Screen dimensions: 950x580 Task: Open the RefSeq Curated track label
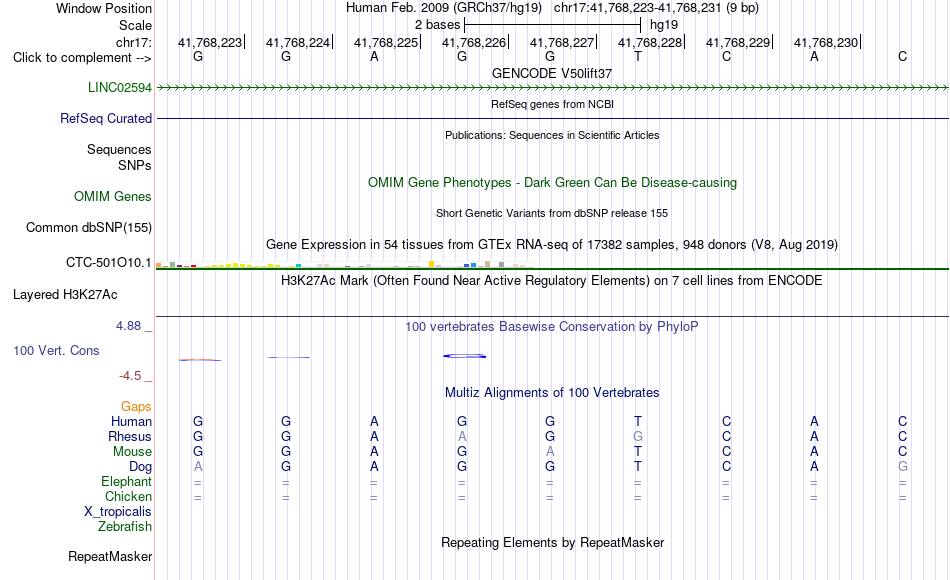(x=106, y=118)
